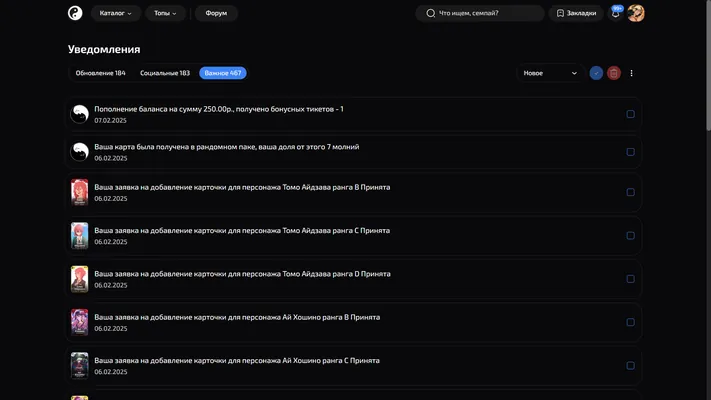The height and width of the screenshot is (400, 711).
Task: Open the Закладки bookmarks page
Action: pyautogui.click(x=576, y=13)
